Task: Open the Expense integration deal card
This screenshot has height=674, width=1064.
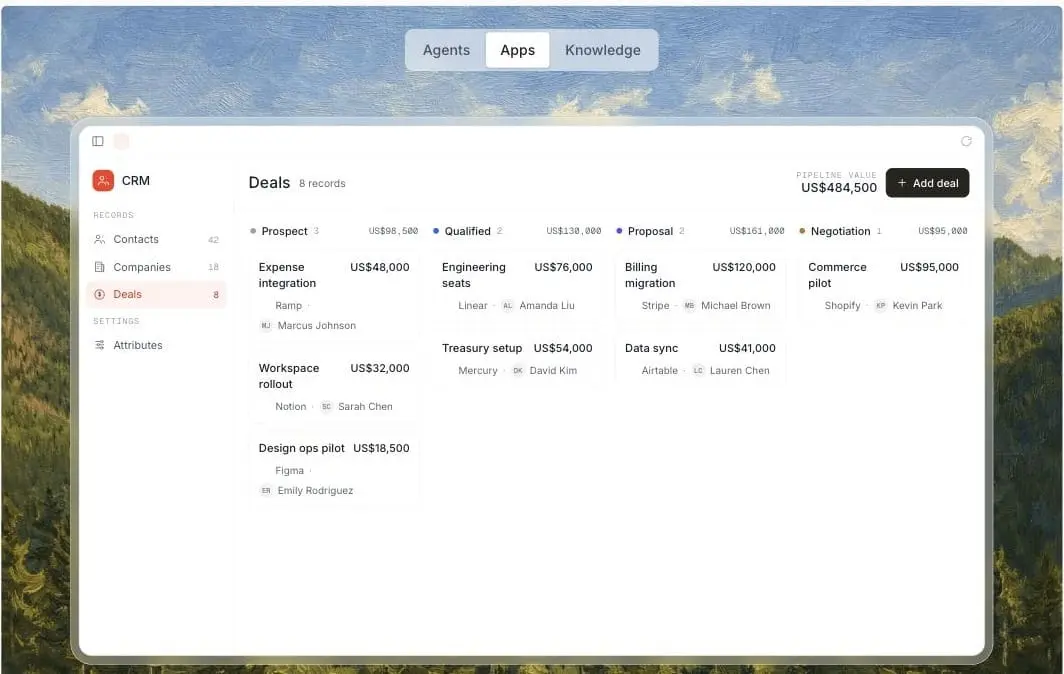Action: point(334,296)
